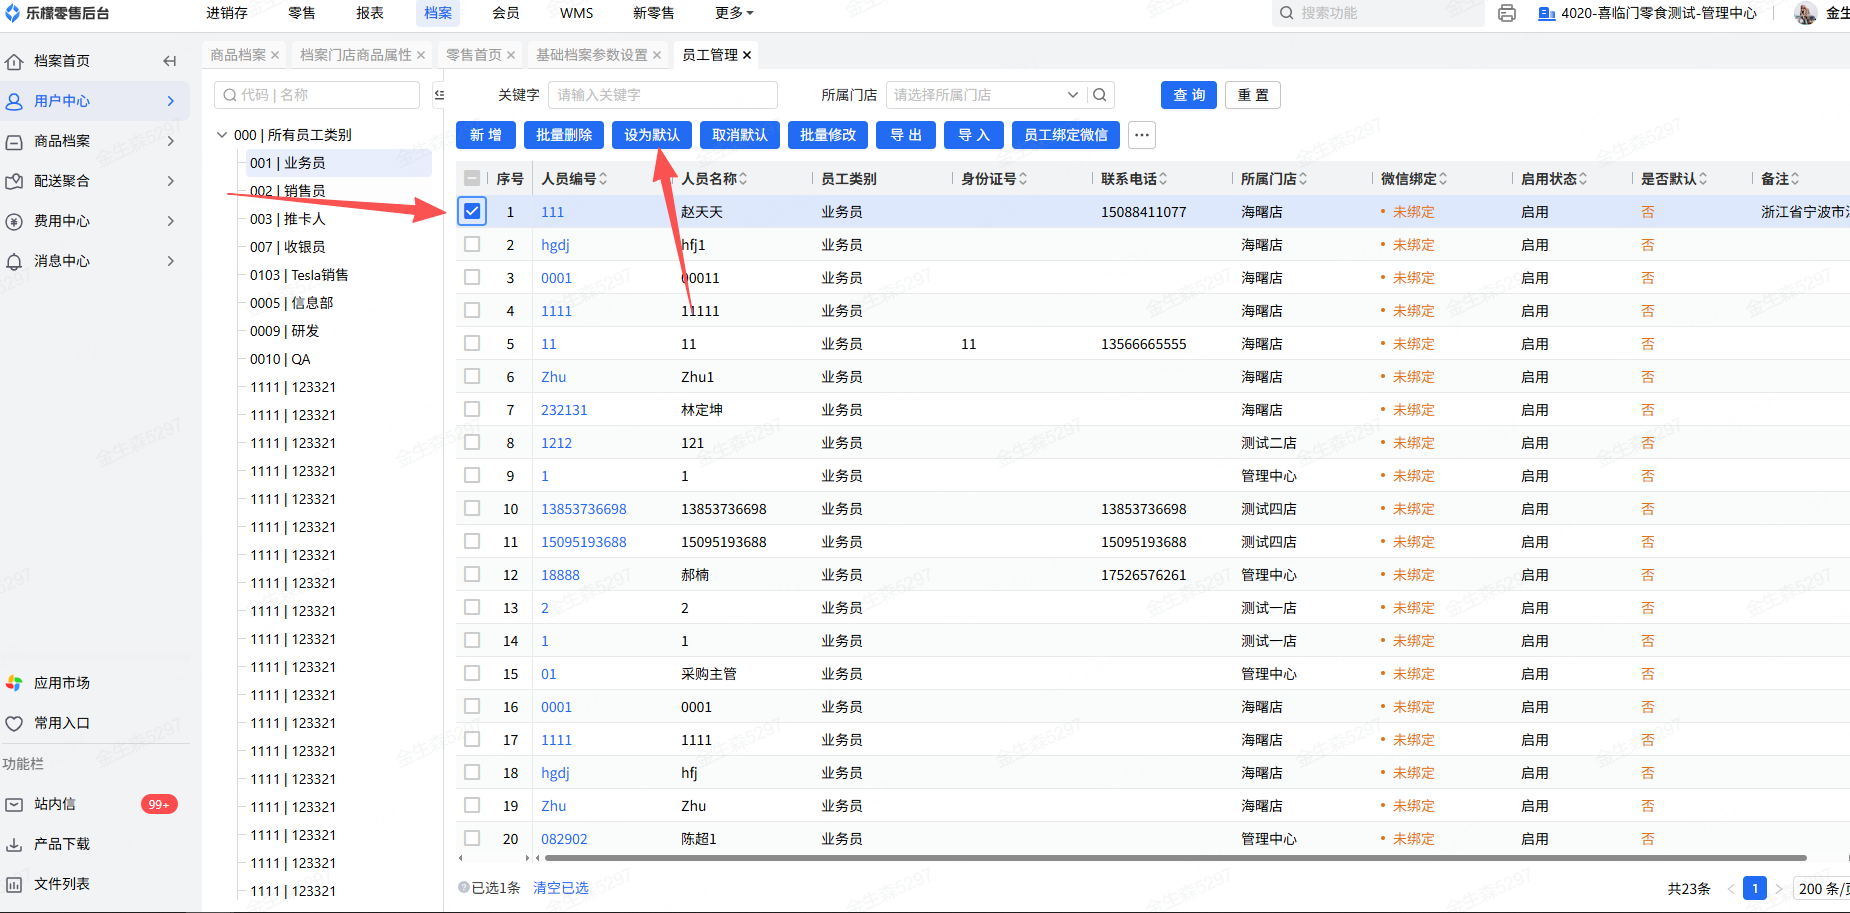Click the 人员编号 column sort icon
This screenshot has width=1850, height=913.
coord(603,179)
